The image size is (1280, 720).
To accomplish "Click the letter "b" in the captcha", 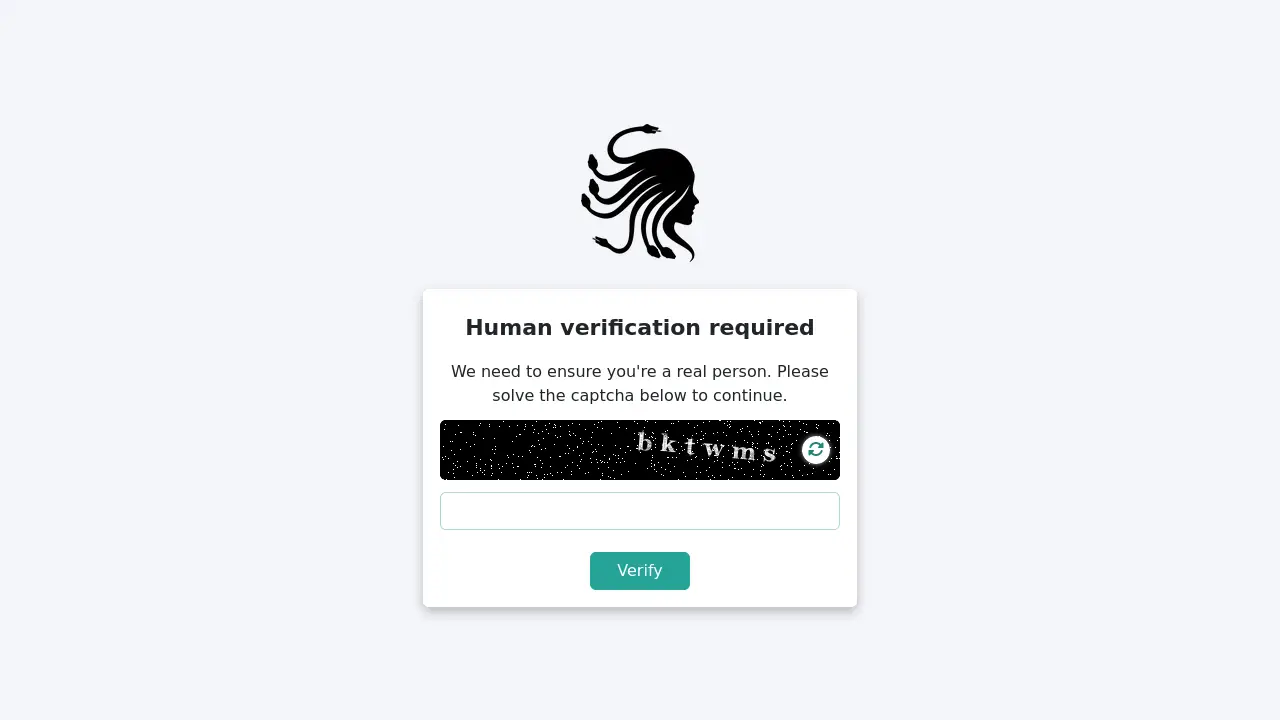I will (x=645, y=442).
